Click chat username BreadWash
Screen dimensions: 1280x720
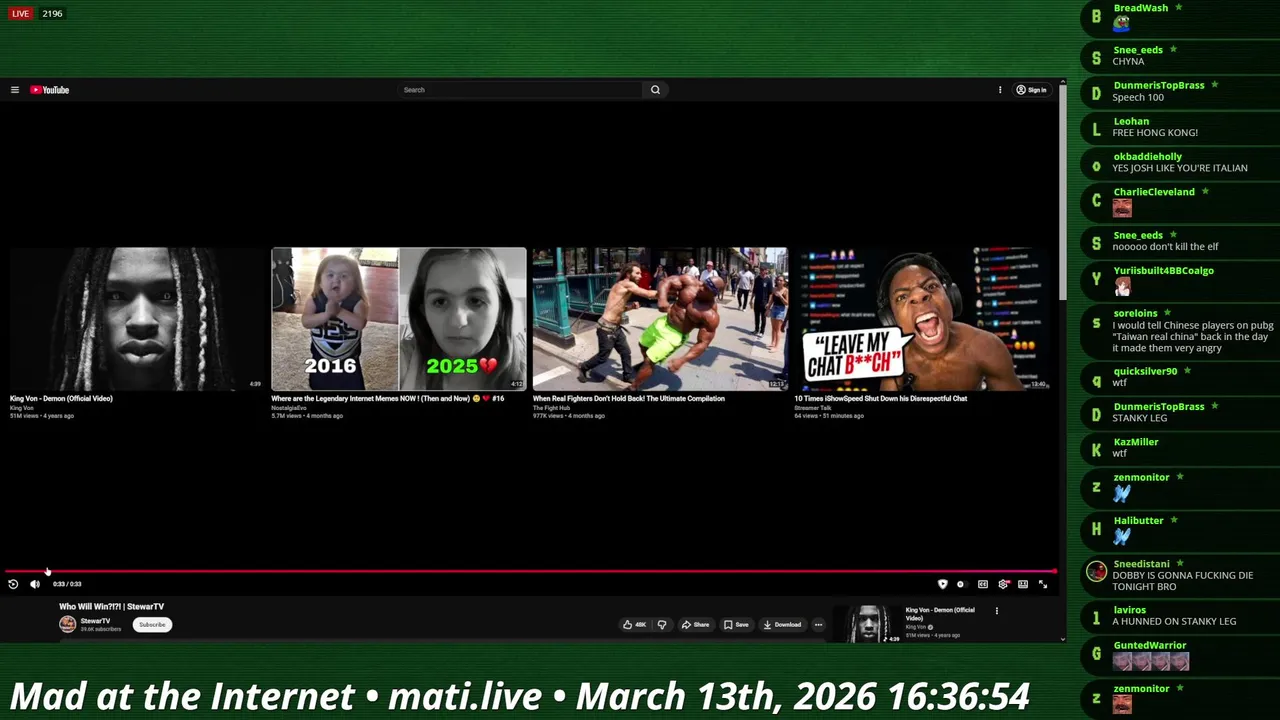1141,8
